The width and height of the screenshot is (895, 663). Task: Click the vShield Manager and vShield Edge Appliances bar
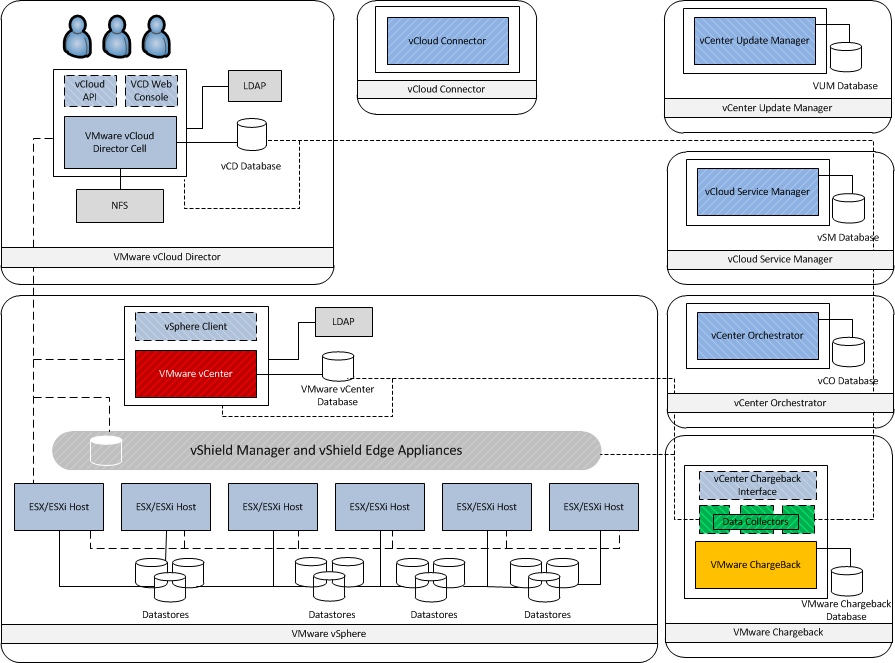[x=326, y=451]
